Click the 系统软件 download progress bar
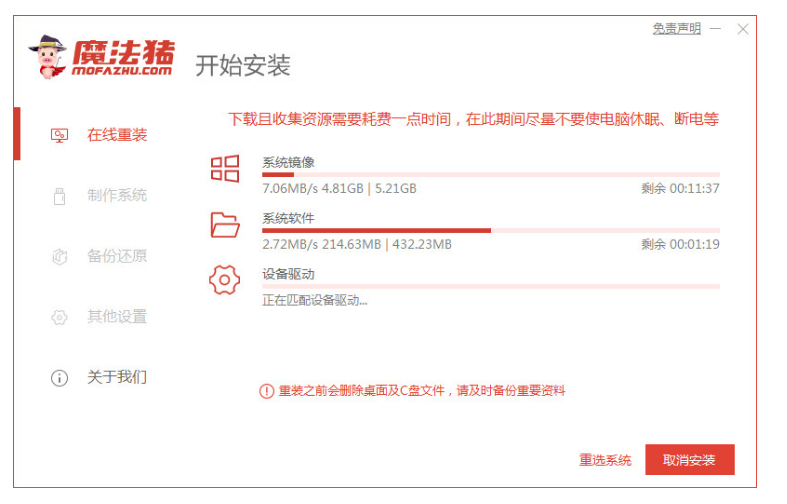 [490, 230]
